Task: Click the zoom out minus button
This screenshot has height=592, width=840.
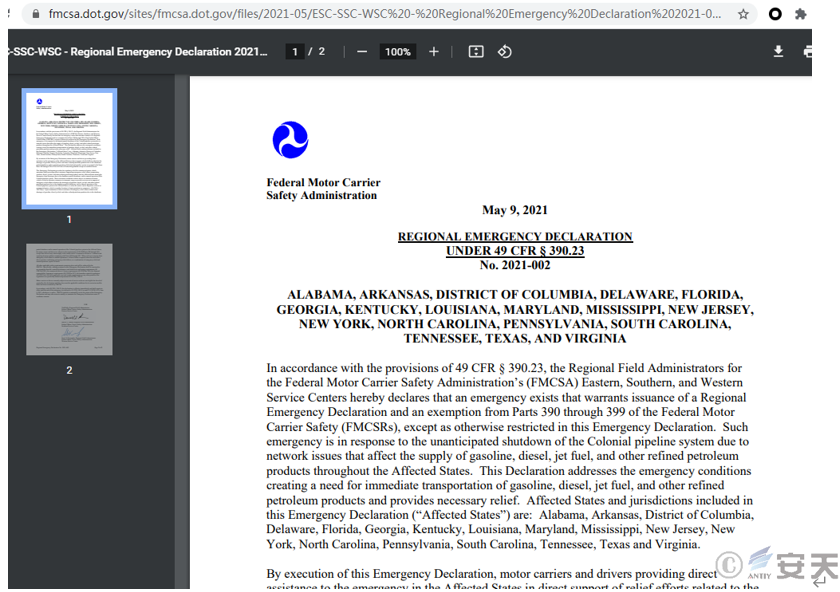Action: point(362,52)
